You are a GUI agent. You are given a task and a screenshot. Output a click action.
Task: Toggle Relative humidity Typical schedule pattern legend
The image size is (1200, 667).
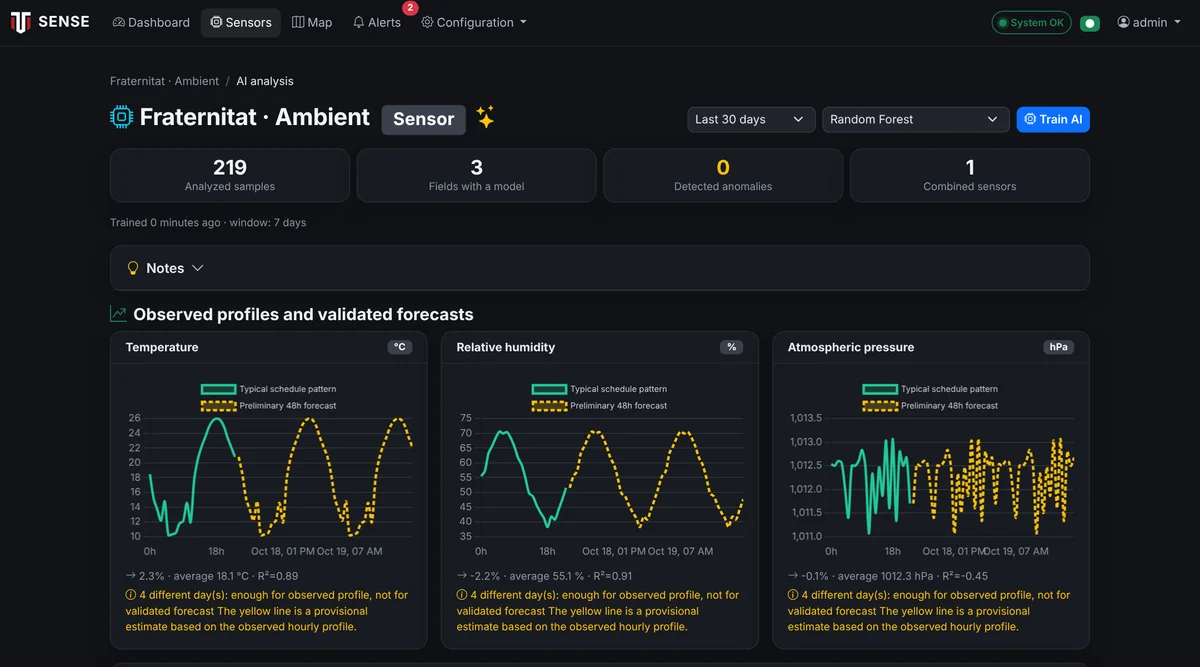599,389
